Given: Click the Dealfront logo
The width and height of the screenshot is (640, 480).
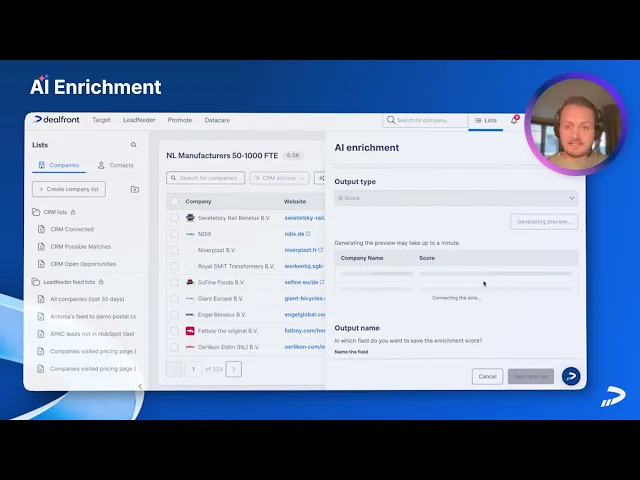Looking at the screenshot, I should [x=57, y=120].
